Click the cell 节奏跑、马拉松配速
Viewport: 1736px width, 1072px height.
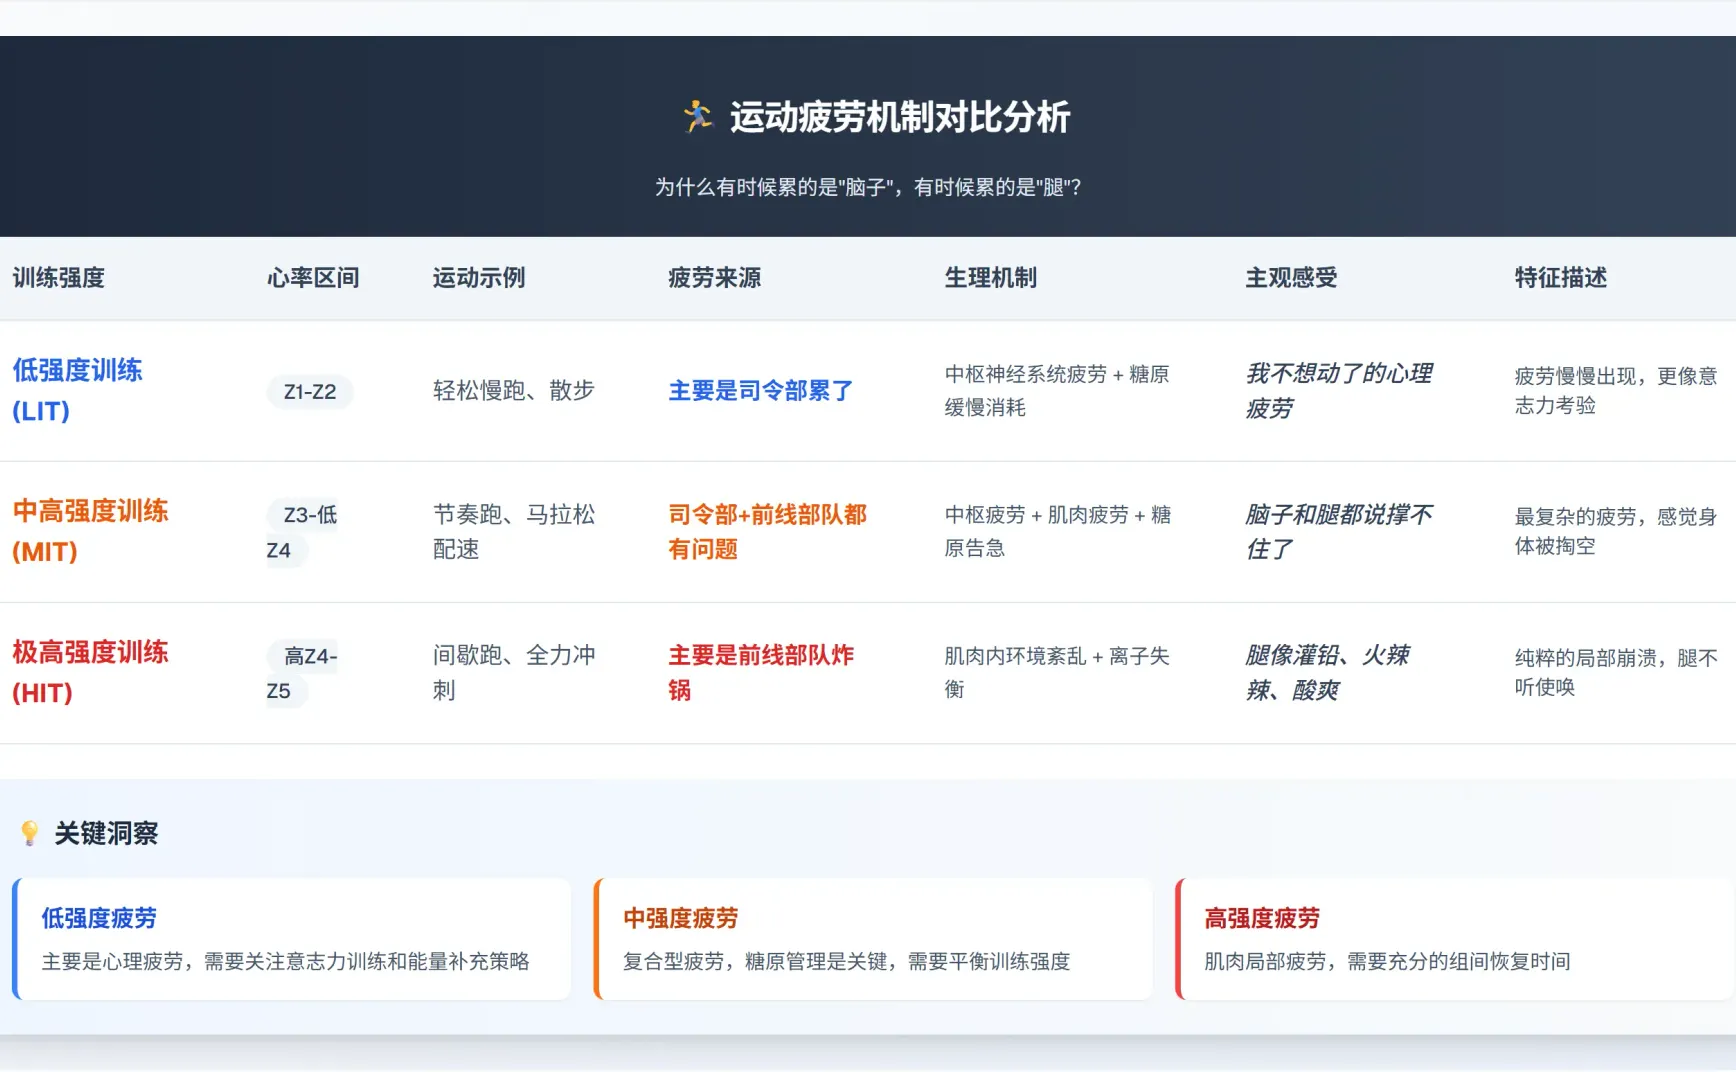tap(514, 532)
